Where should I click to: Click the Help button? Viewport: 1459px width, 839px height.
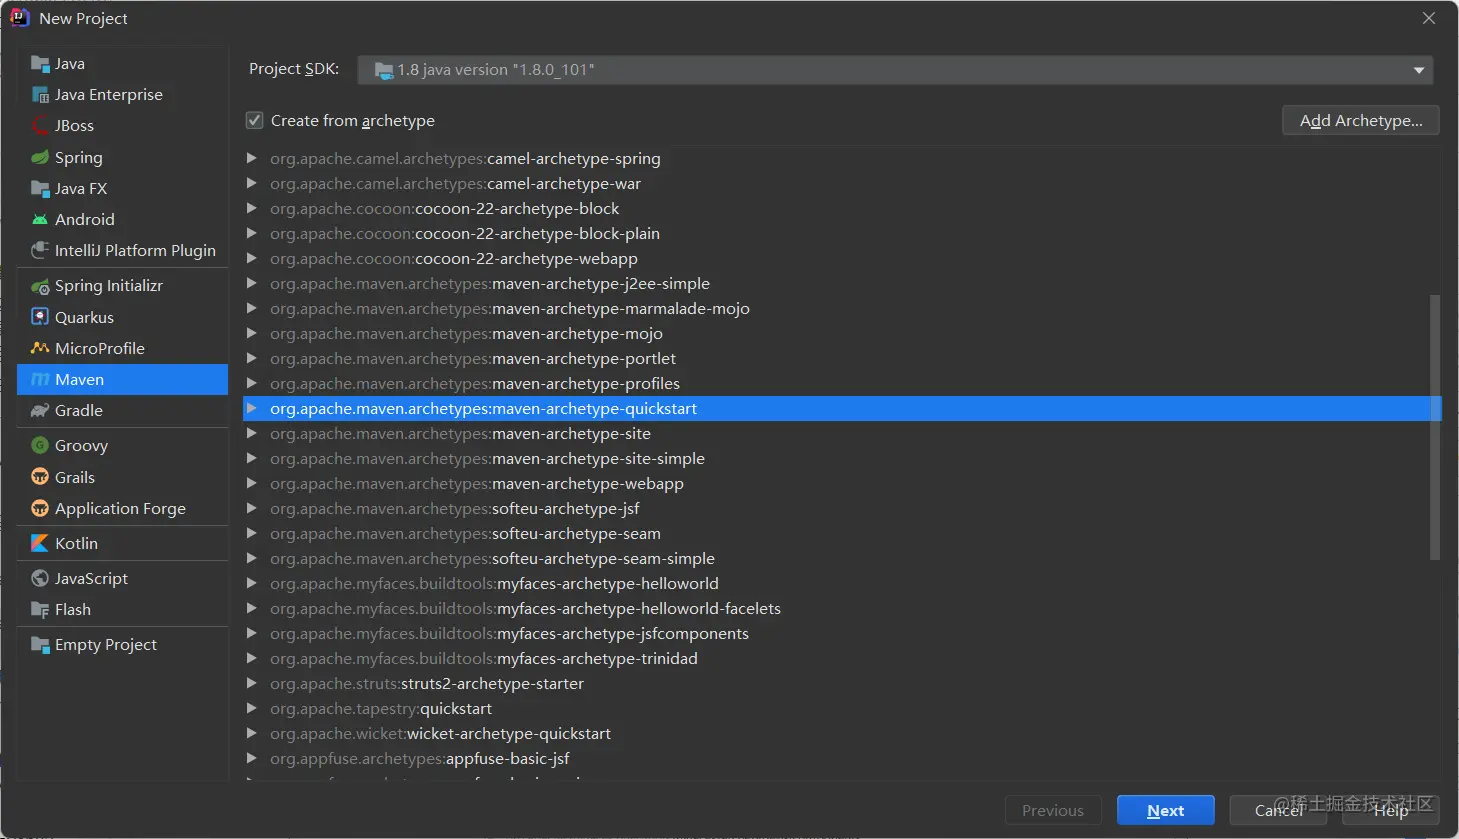(x=1390, y=811)
